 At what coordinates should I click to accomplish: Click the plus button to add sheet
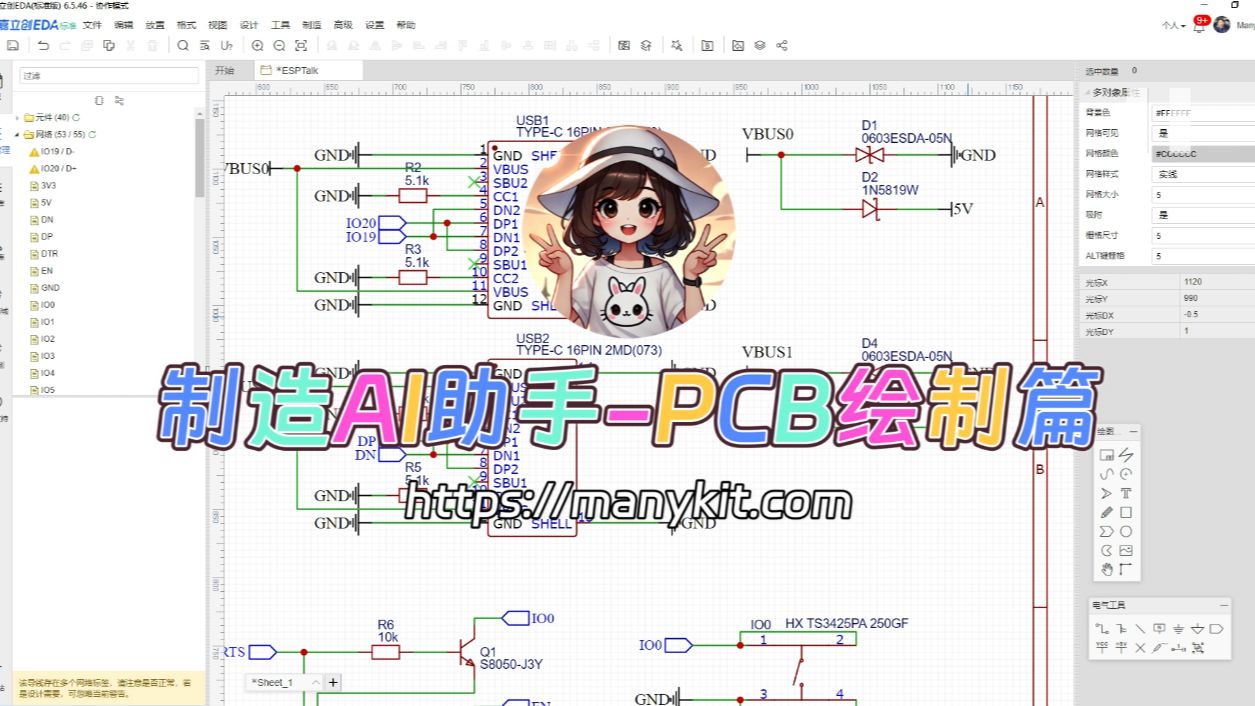(x=334, y=682)
